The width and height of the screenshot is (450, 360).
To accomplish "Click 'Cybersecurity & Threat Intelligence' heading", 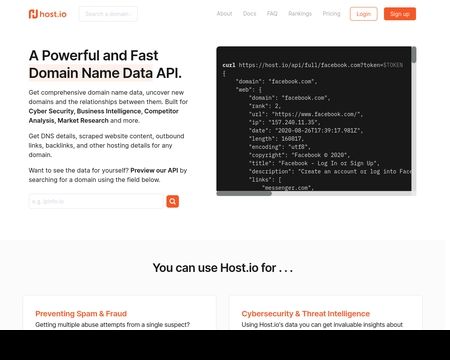I will pos(306,314).
